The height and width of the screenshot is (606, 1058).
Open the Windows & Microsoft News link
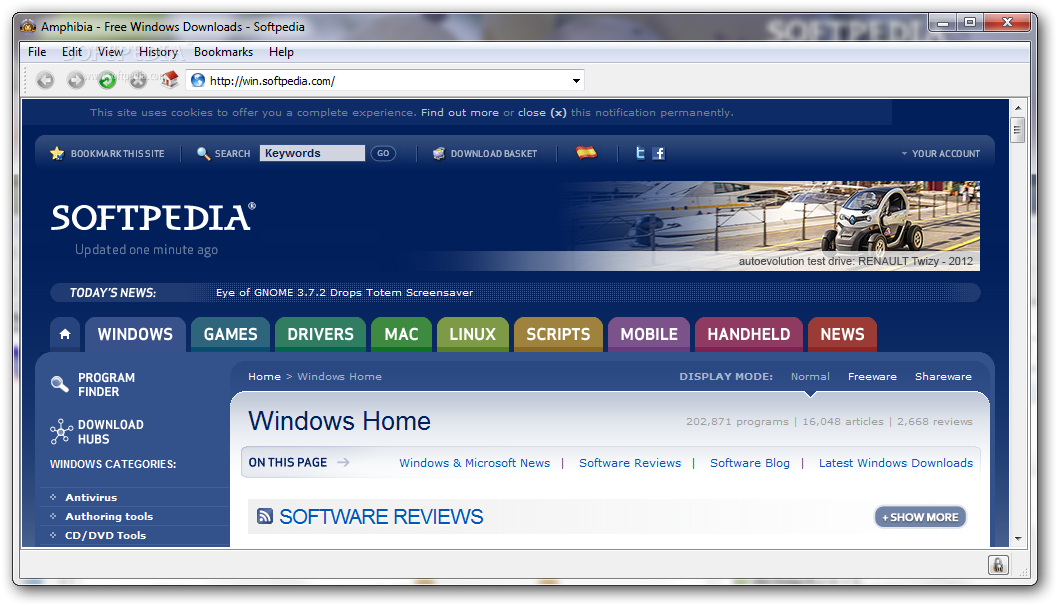(474, 463)
